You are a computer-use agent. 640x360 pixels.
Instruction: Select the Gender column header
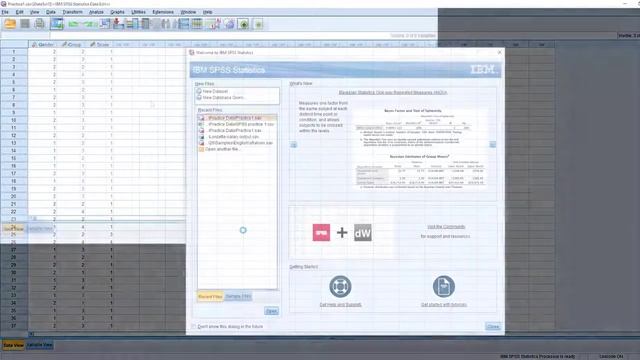click(x=42, y=44)
